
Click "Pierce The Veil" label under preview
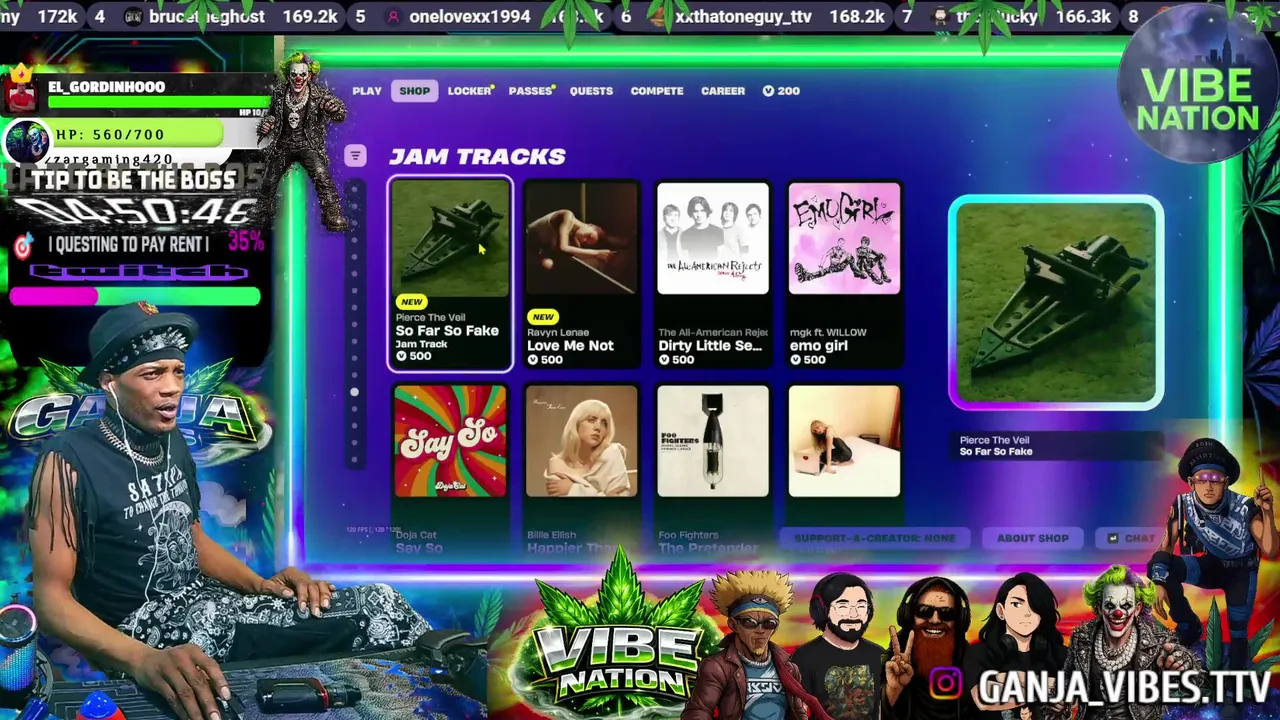tap(994, 440)
